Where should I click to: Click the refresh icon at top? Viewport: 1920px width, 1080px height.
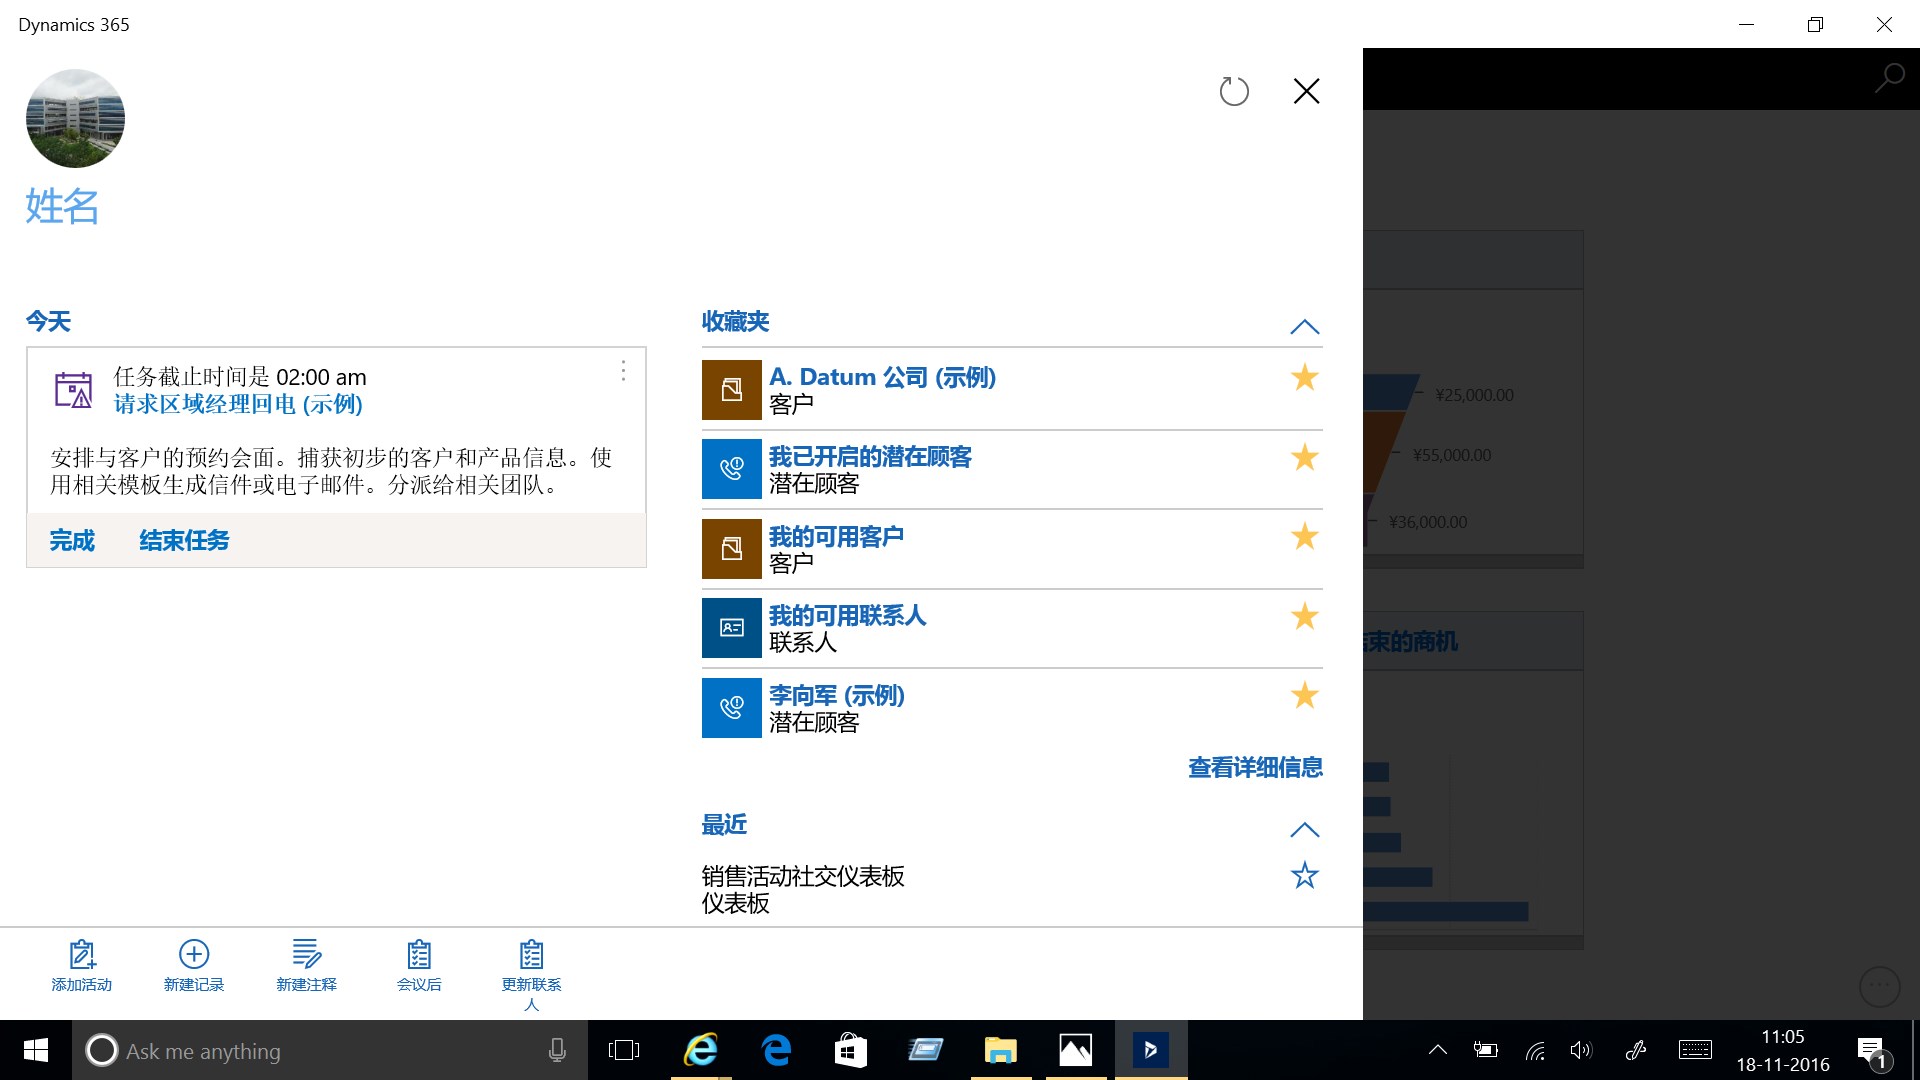1234,92
